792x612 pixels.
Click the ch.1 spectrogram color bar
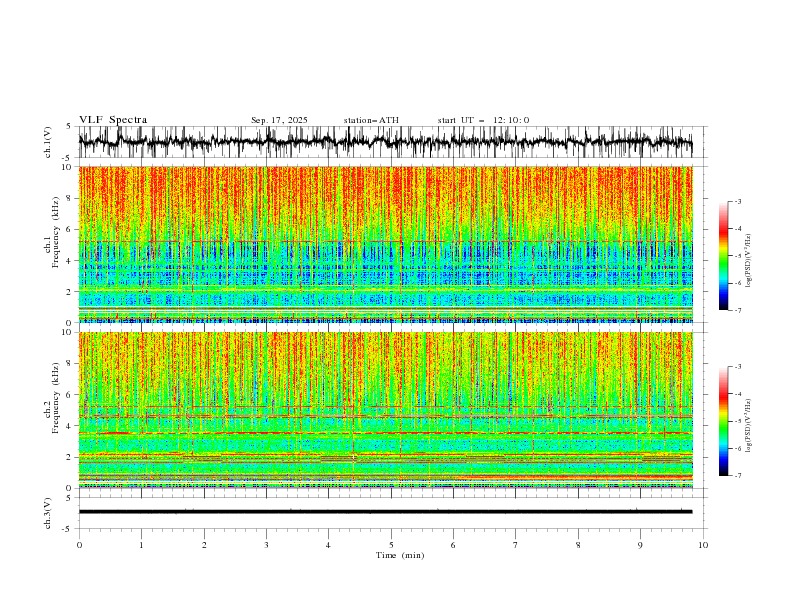point(723,256)
